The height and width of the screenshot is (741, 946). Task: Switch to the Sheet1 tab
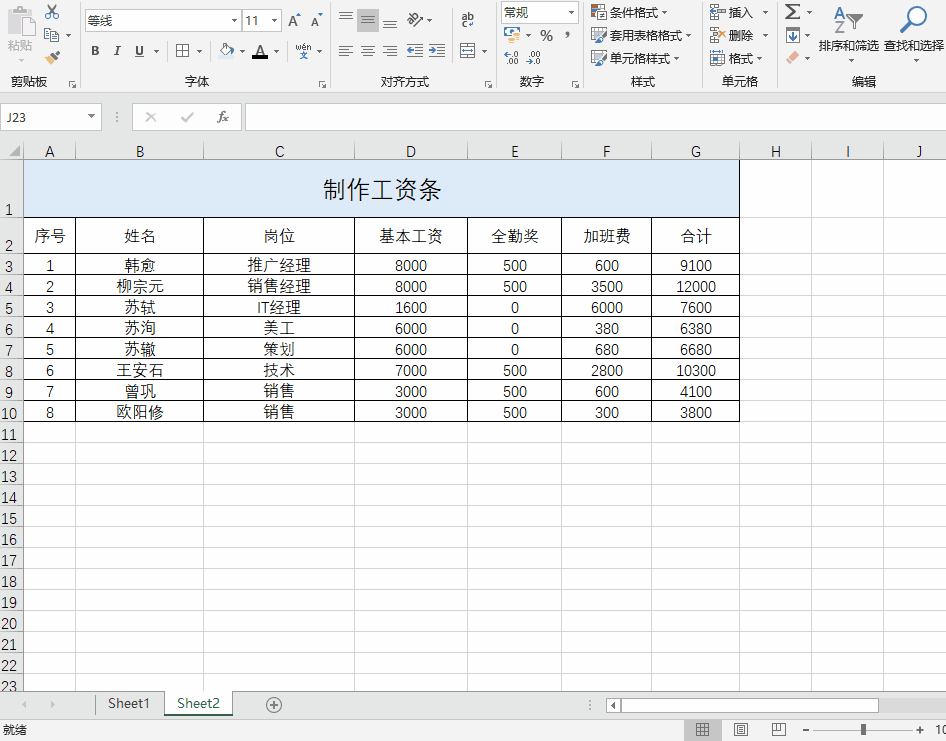[x=128, y=703]
